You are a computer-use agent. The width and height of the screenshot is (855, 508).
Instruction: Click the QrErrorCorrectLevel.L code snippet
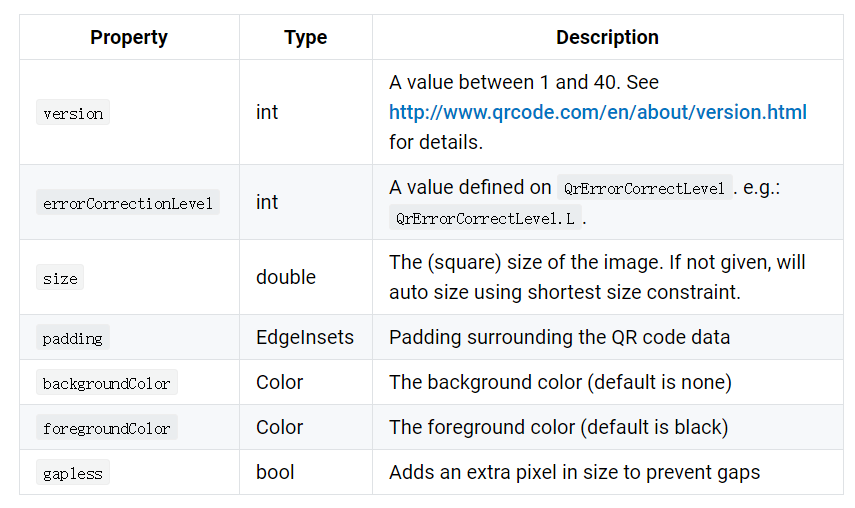point(485,217)
